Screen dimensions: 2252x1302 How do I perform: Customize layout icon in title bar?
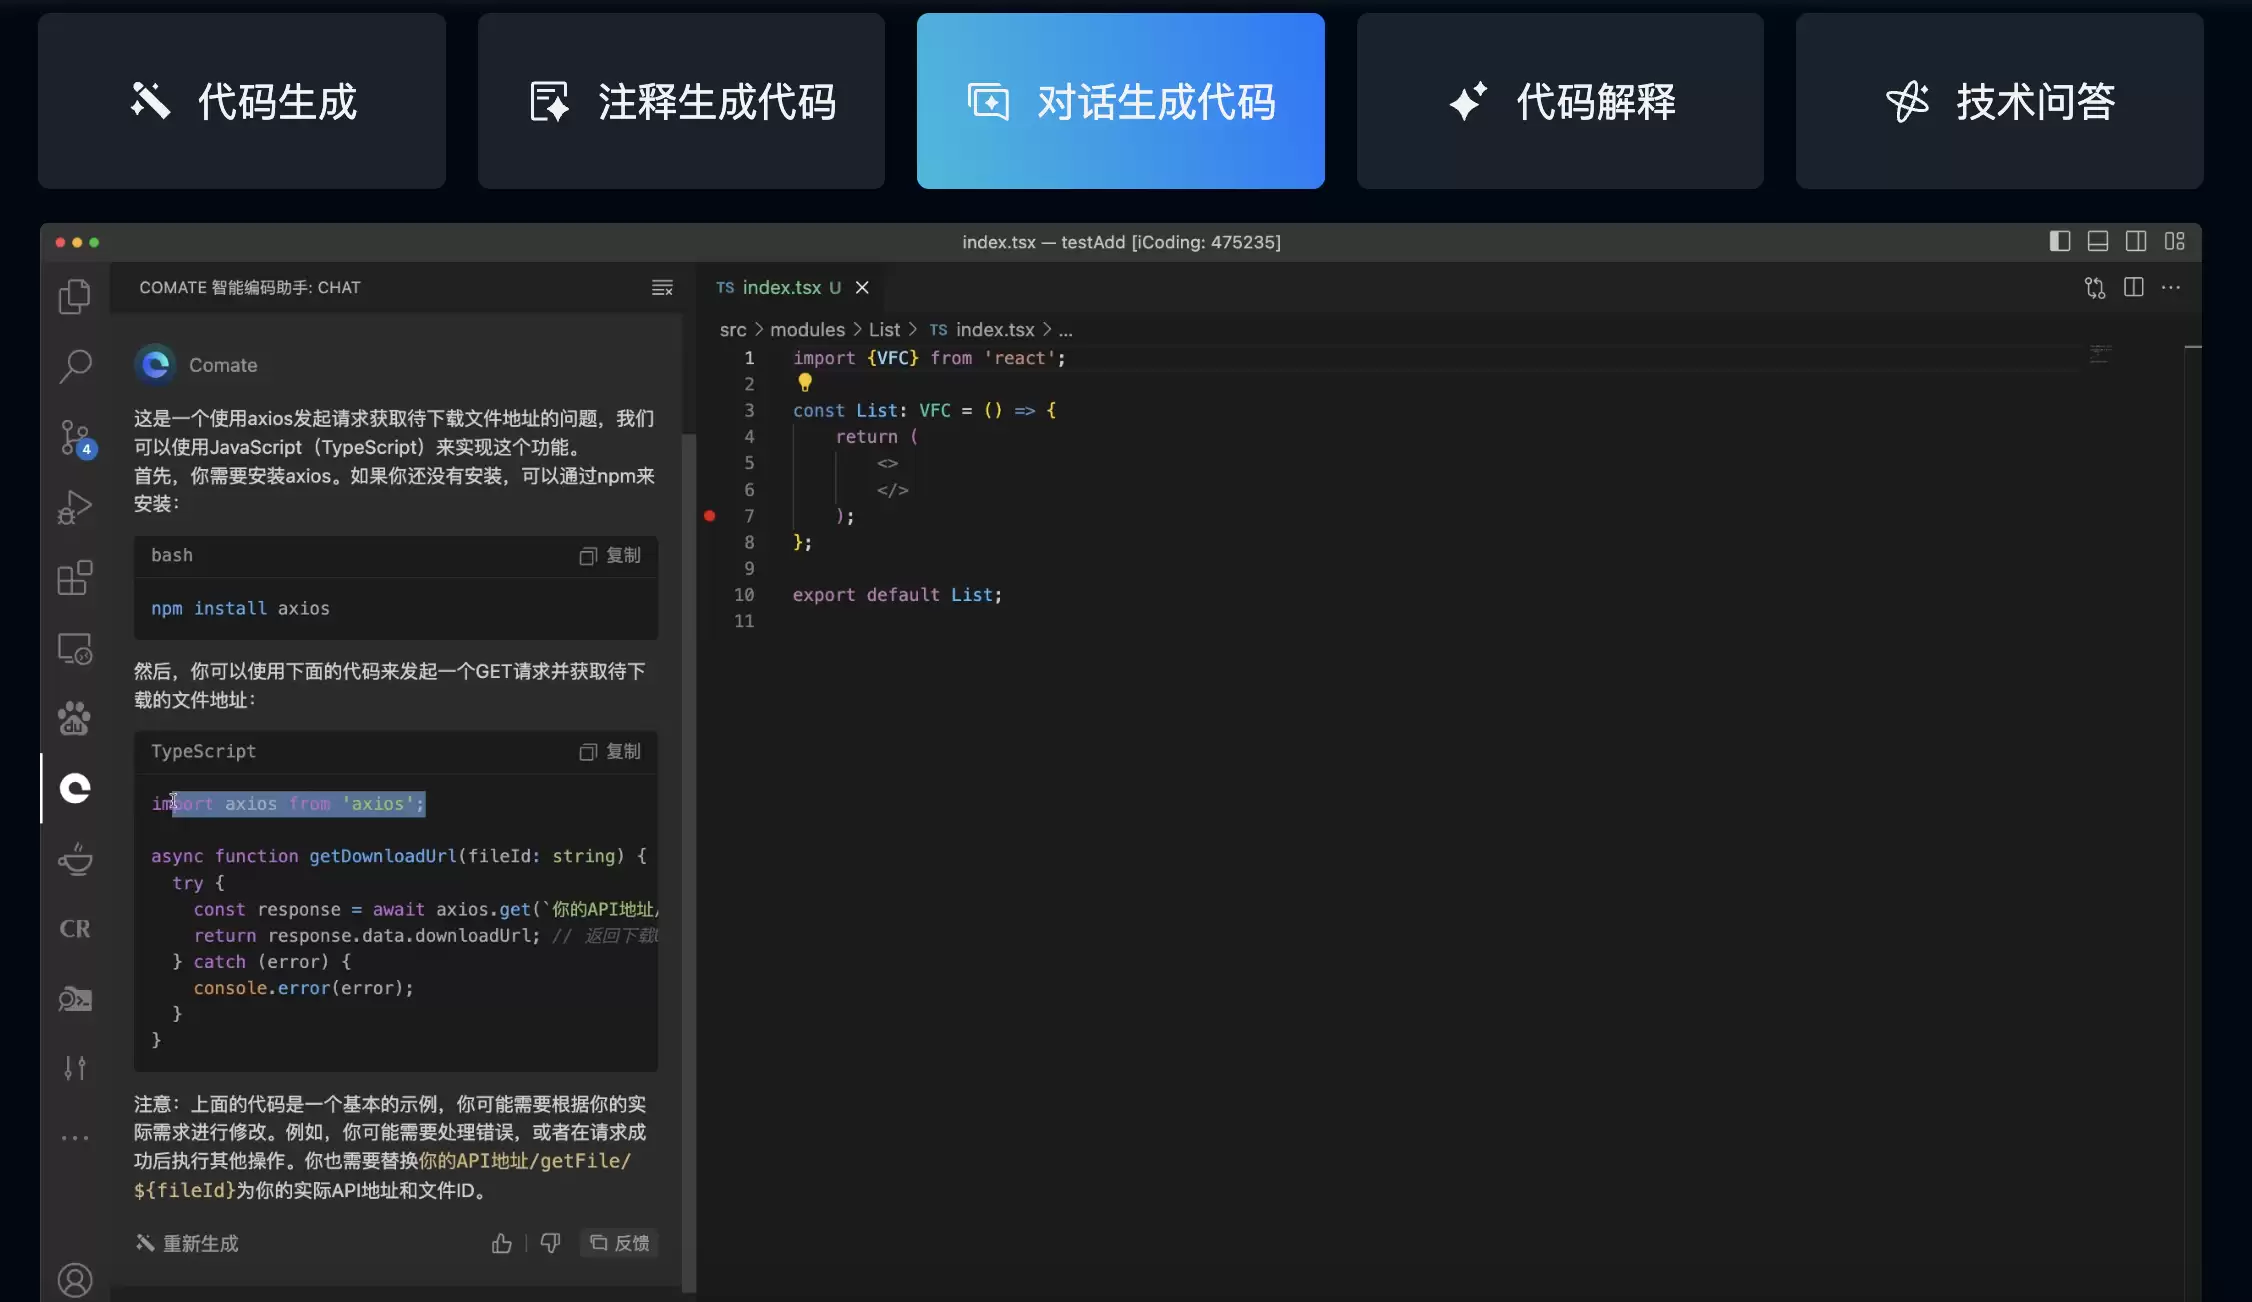[2174, 241]
